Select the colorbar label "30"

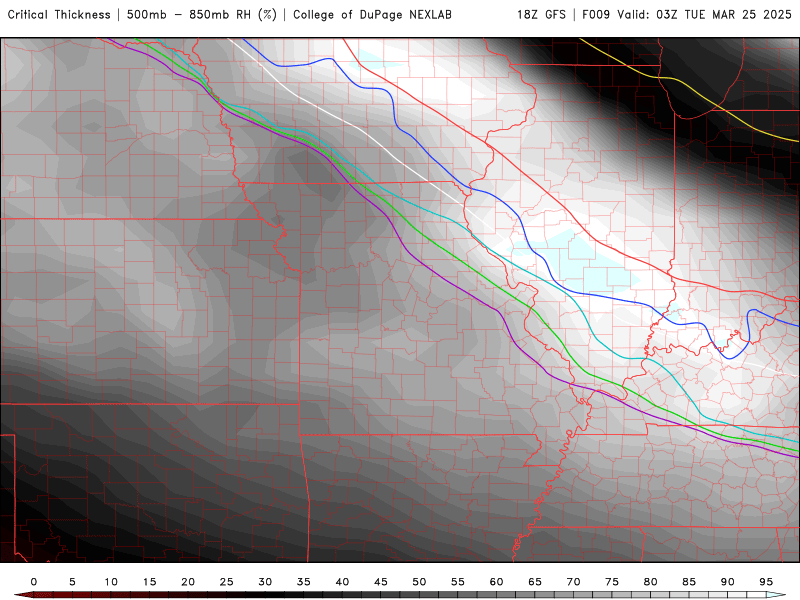click(x=265, y=582)
